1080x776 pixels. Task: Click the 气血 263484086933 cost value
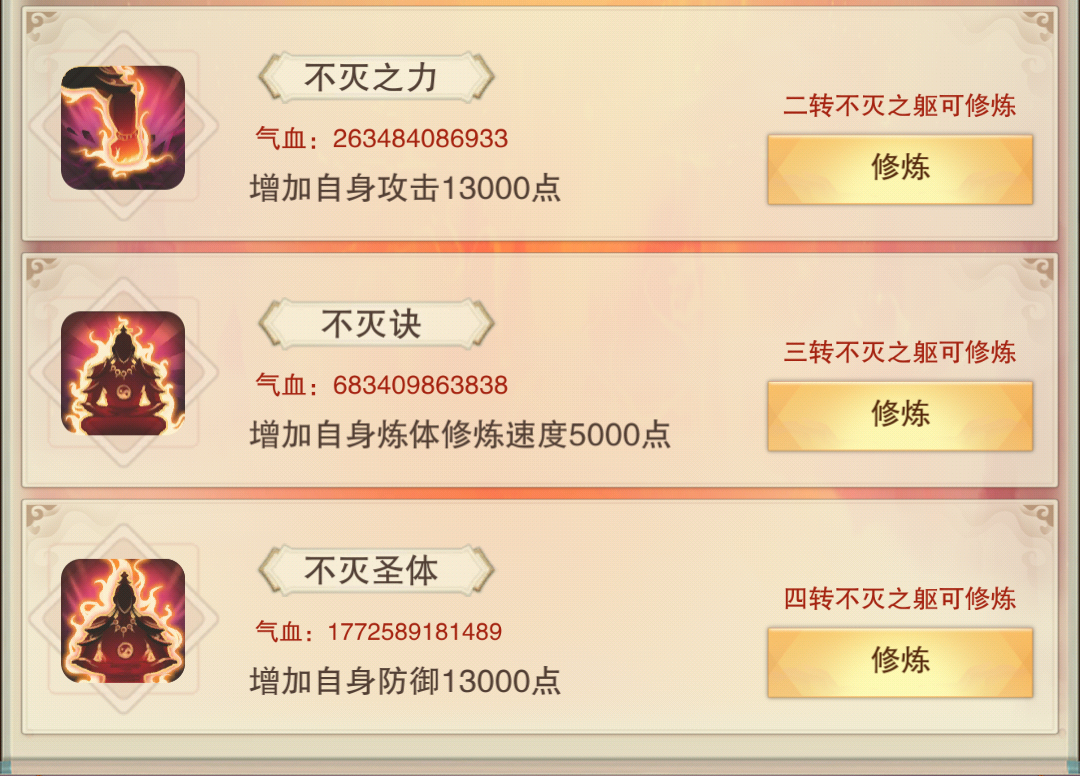(382, 139)
